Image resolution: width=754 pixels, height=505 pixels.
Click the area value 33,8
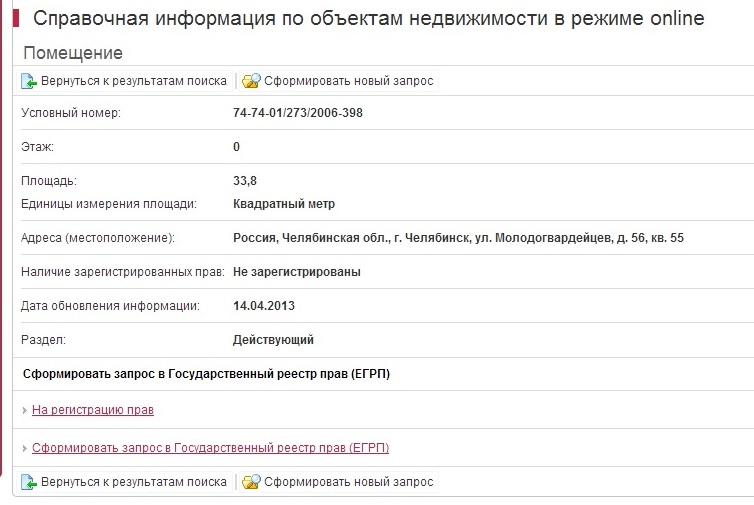(245, 181)
